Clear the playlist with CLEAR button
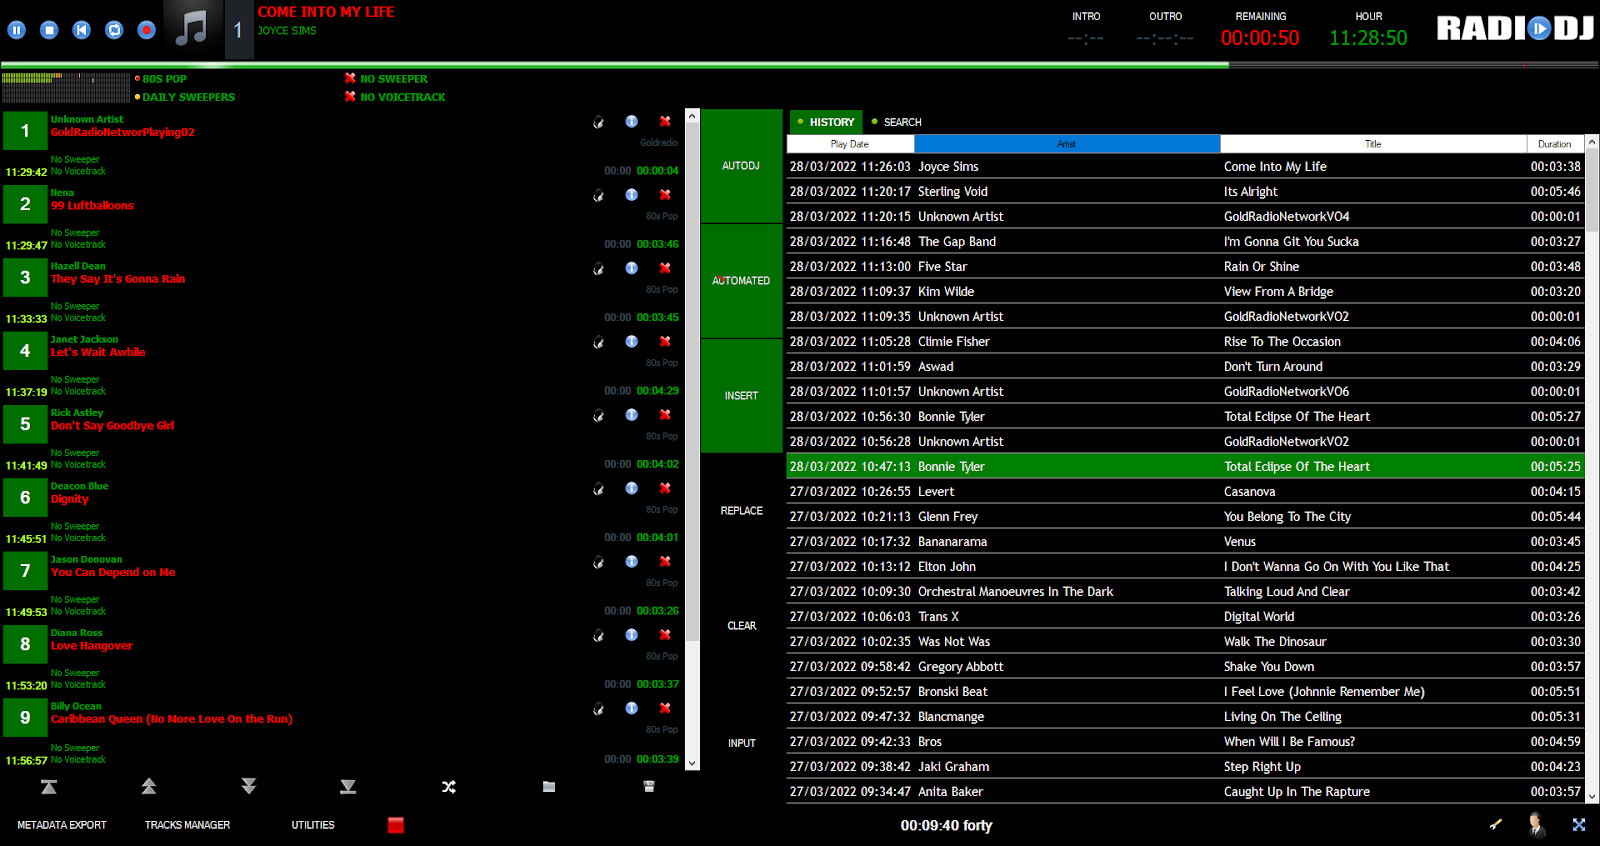Image resolution: width=1600 pixels, height=846 pixels. [741, 626]
